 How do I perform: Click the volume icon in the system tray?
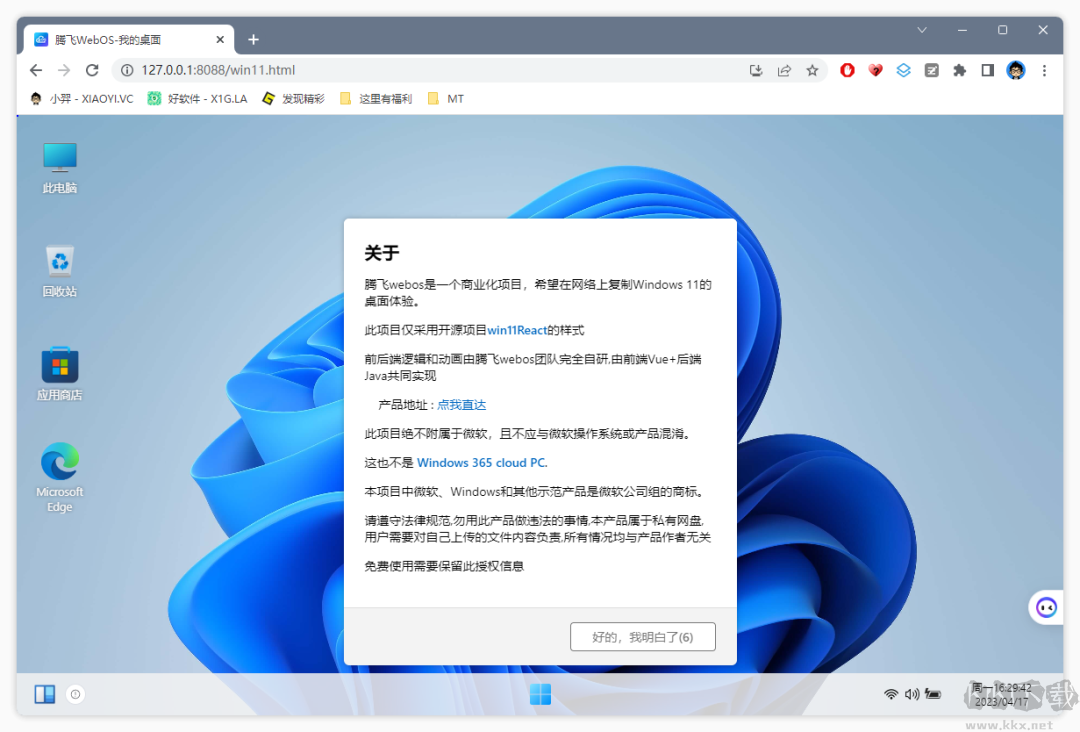pos(911,694)
